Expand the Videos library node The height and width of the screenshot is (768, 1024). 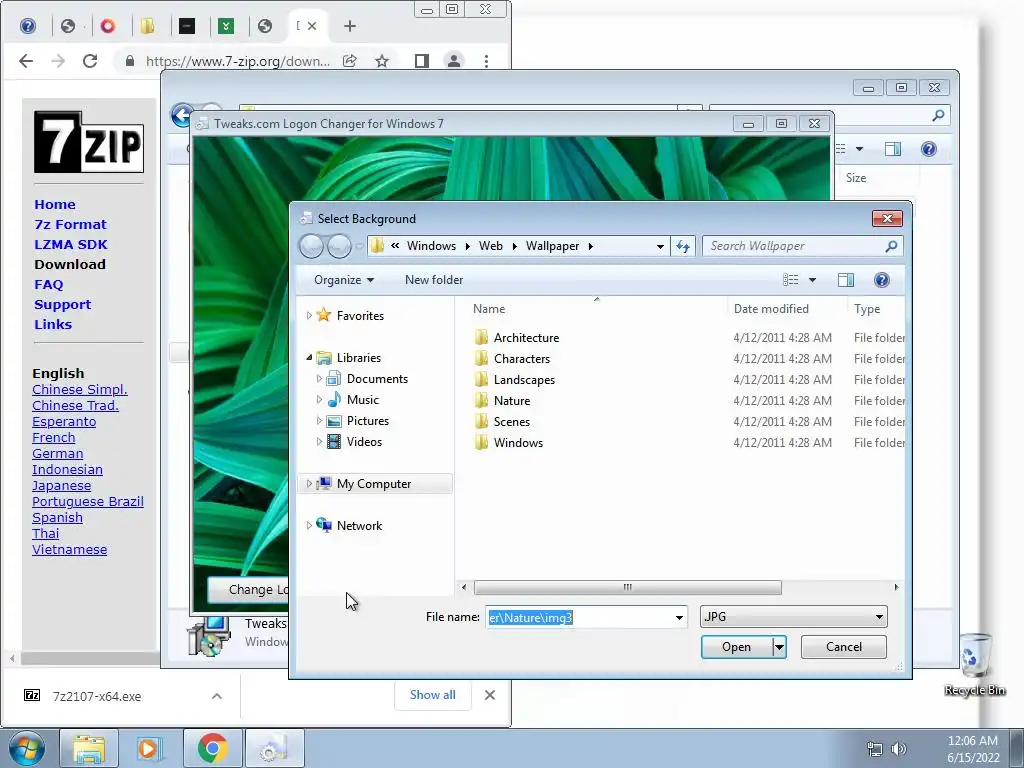(319, 441)
